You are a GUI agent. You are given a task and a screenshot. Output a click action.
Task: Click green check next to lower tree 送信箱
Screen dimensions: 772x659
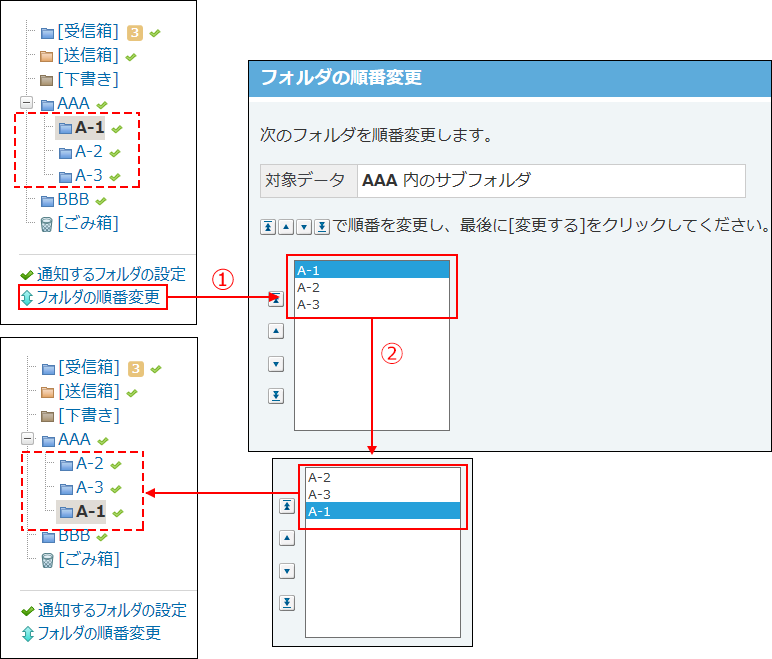tap(132, 393)
